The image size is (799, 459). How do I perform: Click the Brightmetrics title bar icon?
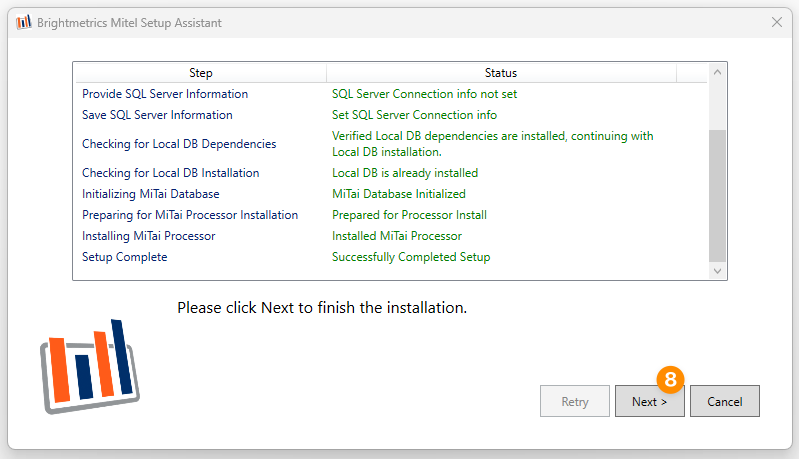pyautogui.click(x=23, y=22)
